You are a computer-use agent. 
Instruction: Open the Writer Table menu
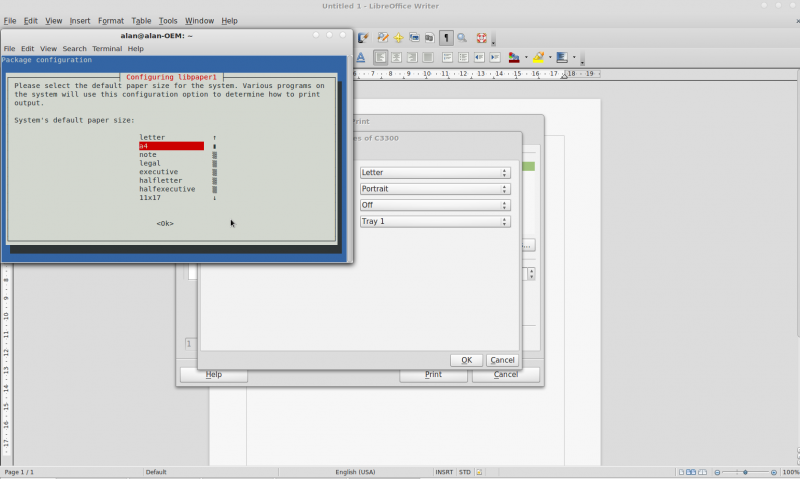[x=141, y=21]
